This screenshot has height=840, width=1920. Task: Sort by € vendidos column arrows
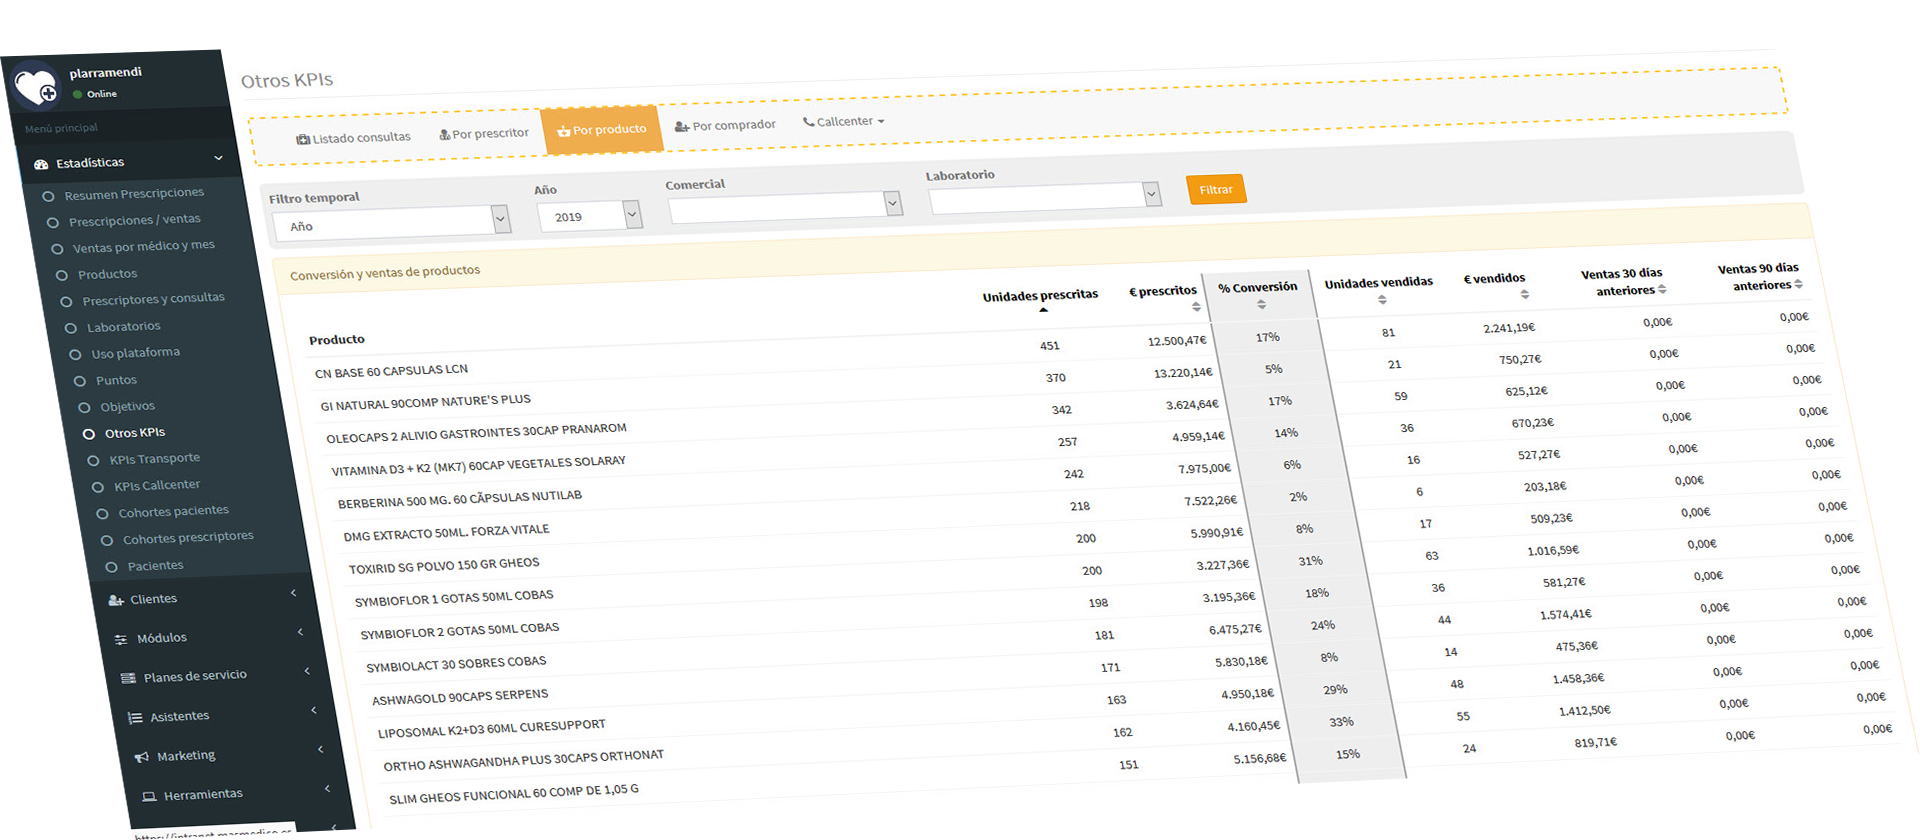(x=1524, y=294)
